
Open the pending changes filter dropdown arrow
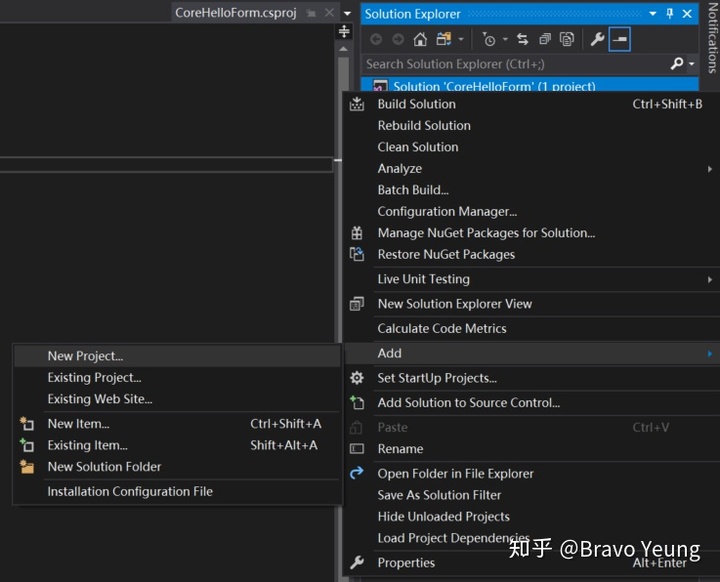505,40
